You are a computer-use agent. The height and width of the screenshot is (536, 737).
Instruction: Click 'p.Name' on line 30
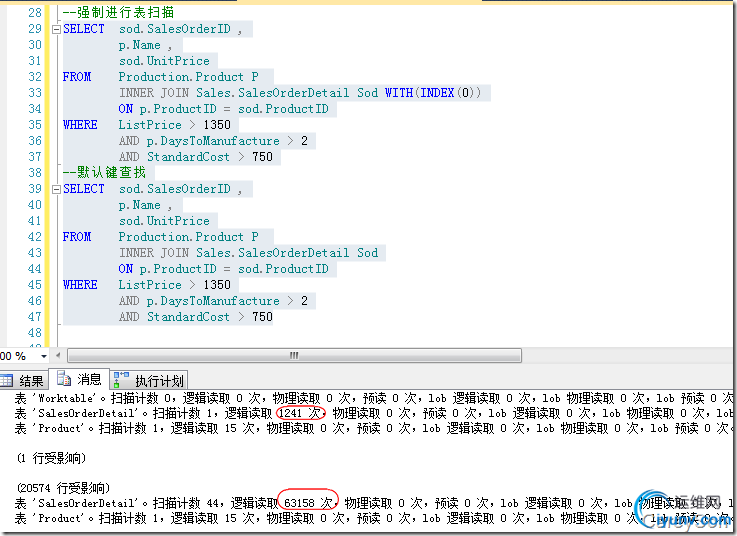(140, 45)
